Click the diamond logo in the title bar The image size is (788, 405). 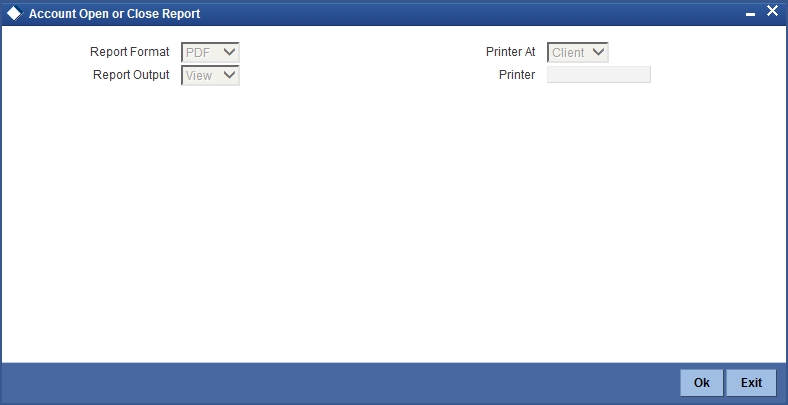[15, 14]
